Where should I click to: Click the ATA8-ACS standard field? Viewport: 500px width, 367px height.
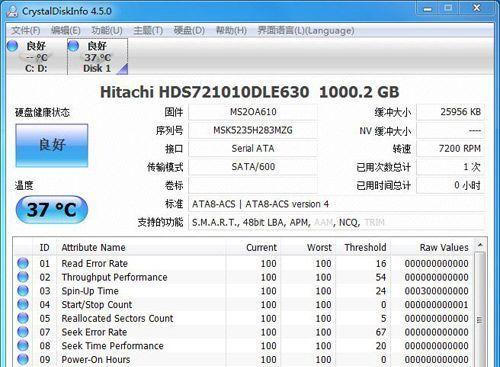337,204
